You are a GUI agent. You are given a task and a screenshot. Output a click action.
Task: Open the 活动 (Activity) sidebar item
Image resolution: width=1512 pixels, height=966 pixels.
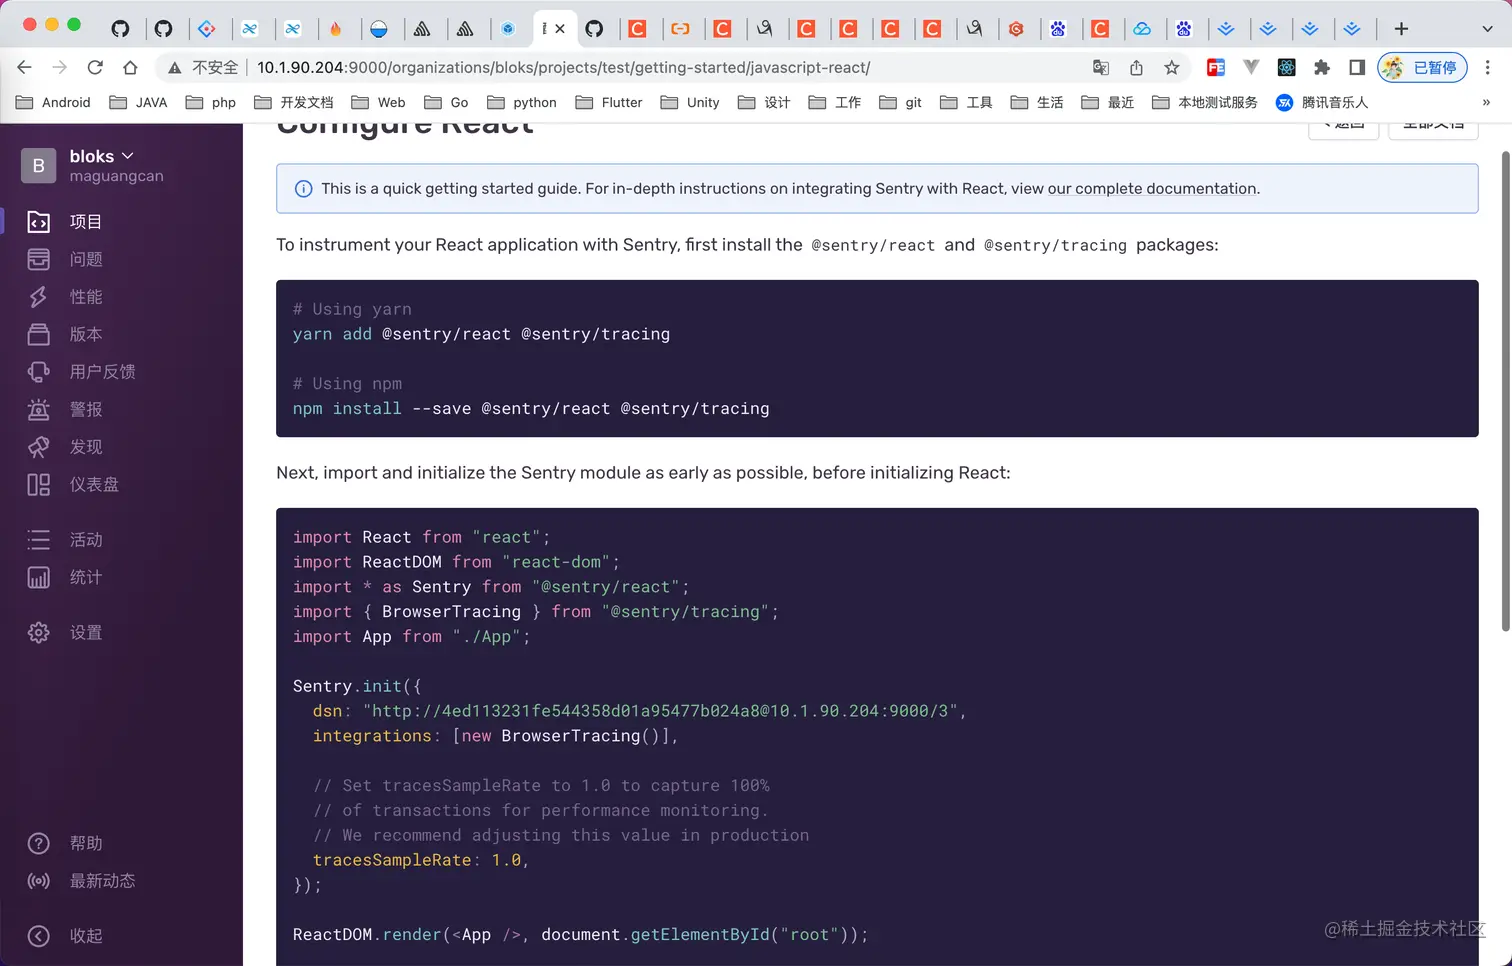coord(66,540)
